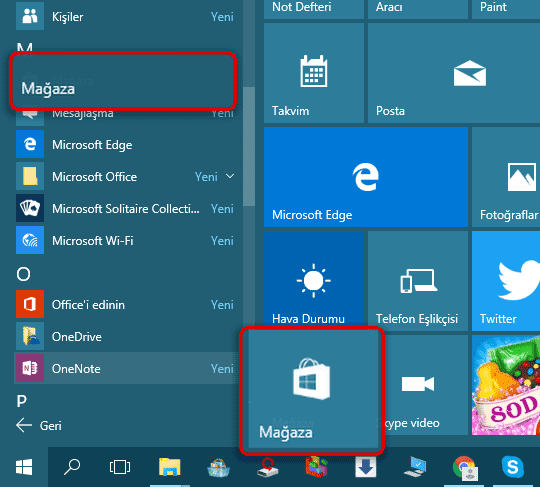Open Kişiler app from the list

click(125, 16)
